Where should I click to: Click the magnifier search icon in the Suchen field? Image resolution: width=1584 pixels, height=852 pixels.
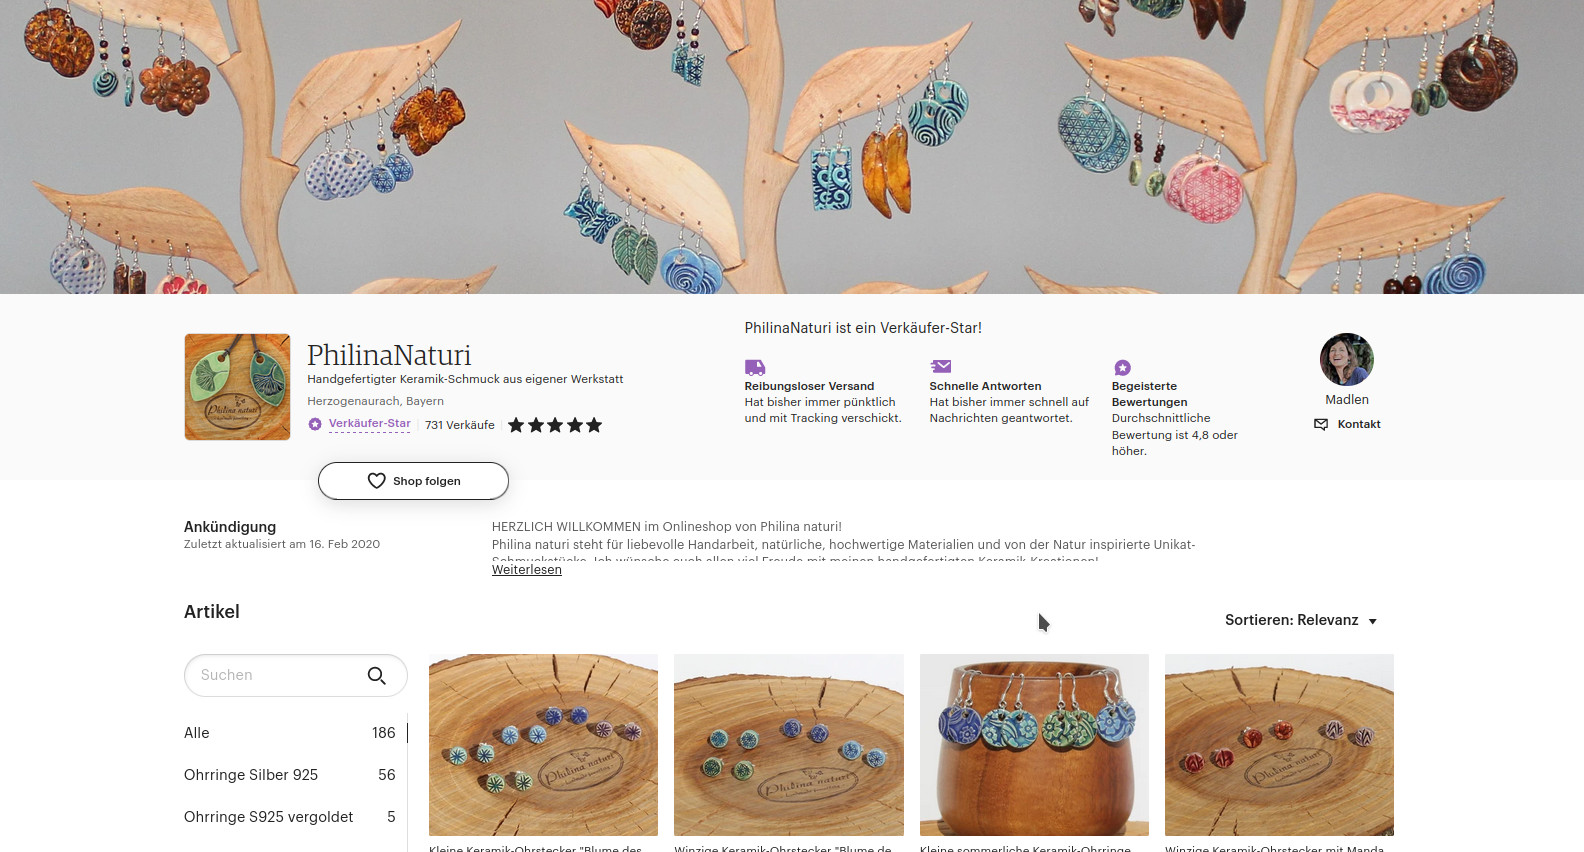tap(376, 676)
